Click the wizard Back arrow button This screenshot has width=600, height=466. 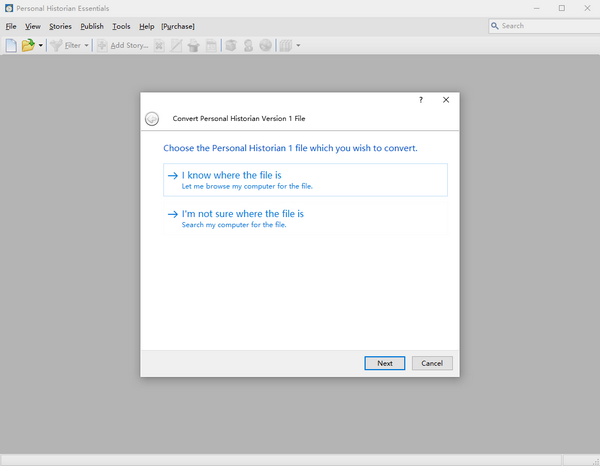click(152, 118)
